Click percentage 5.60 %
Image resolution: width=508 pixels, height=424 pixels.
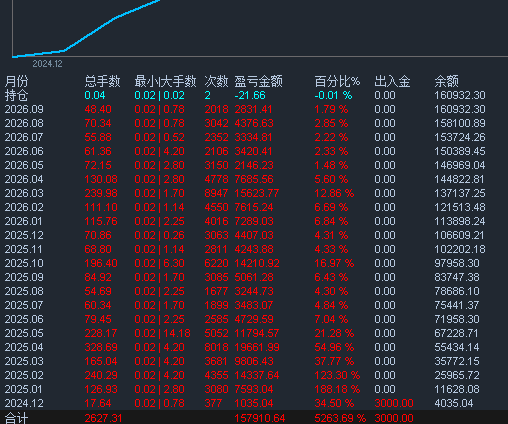(x=331, y=180)
